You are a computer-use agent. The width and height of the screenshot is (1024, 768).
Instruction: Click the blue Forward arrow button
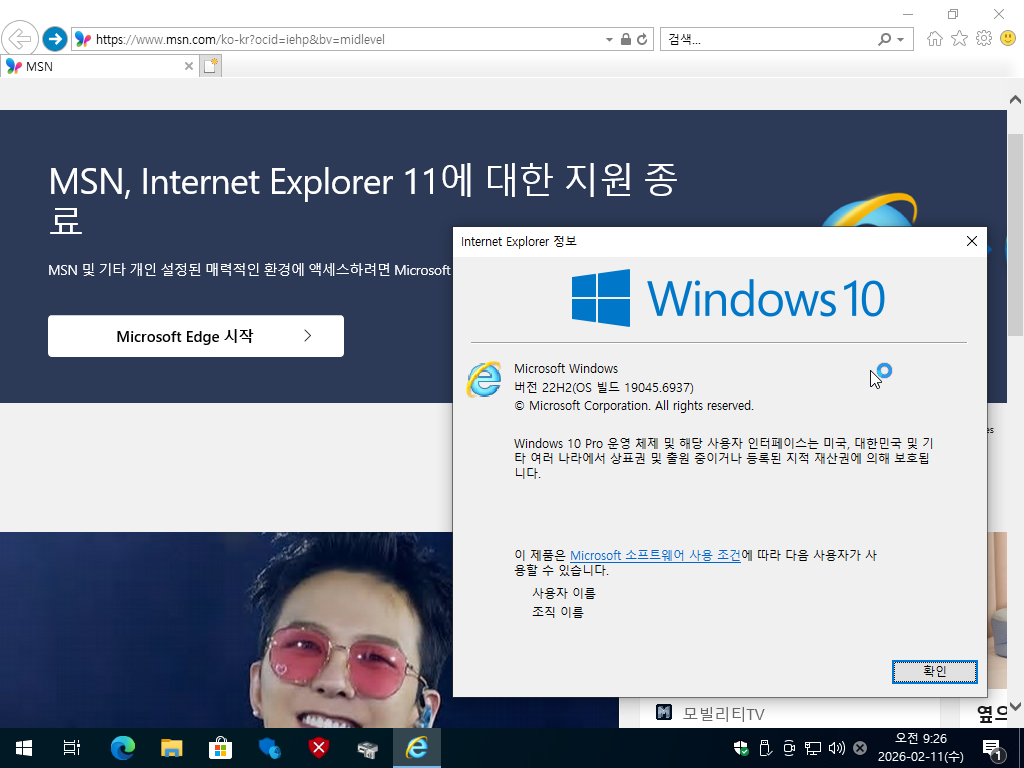pyautogui.click(x=55, y=39)
